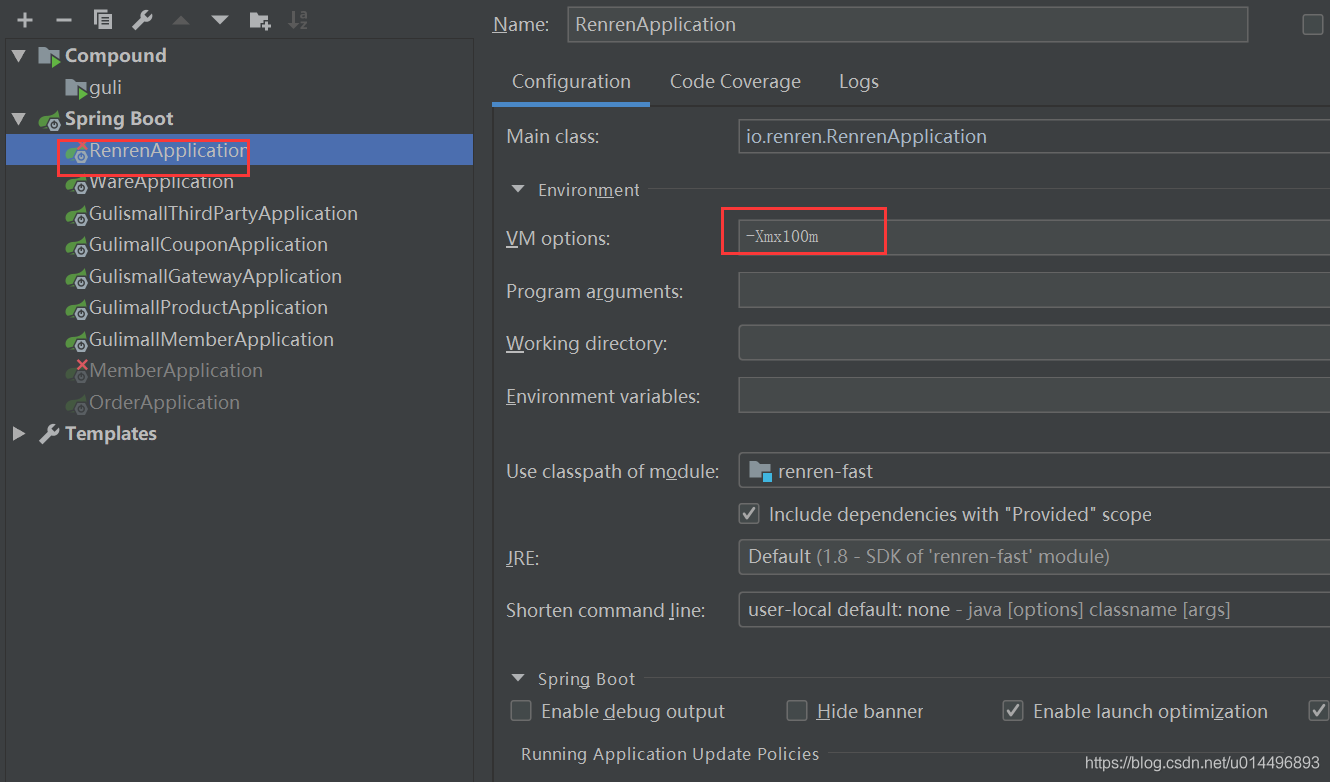Check the Hide banner option
The image size is (1330, 782).
pyautogui.click(x=796, y=711)
